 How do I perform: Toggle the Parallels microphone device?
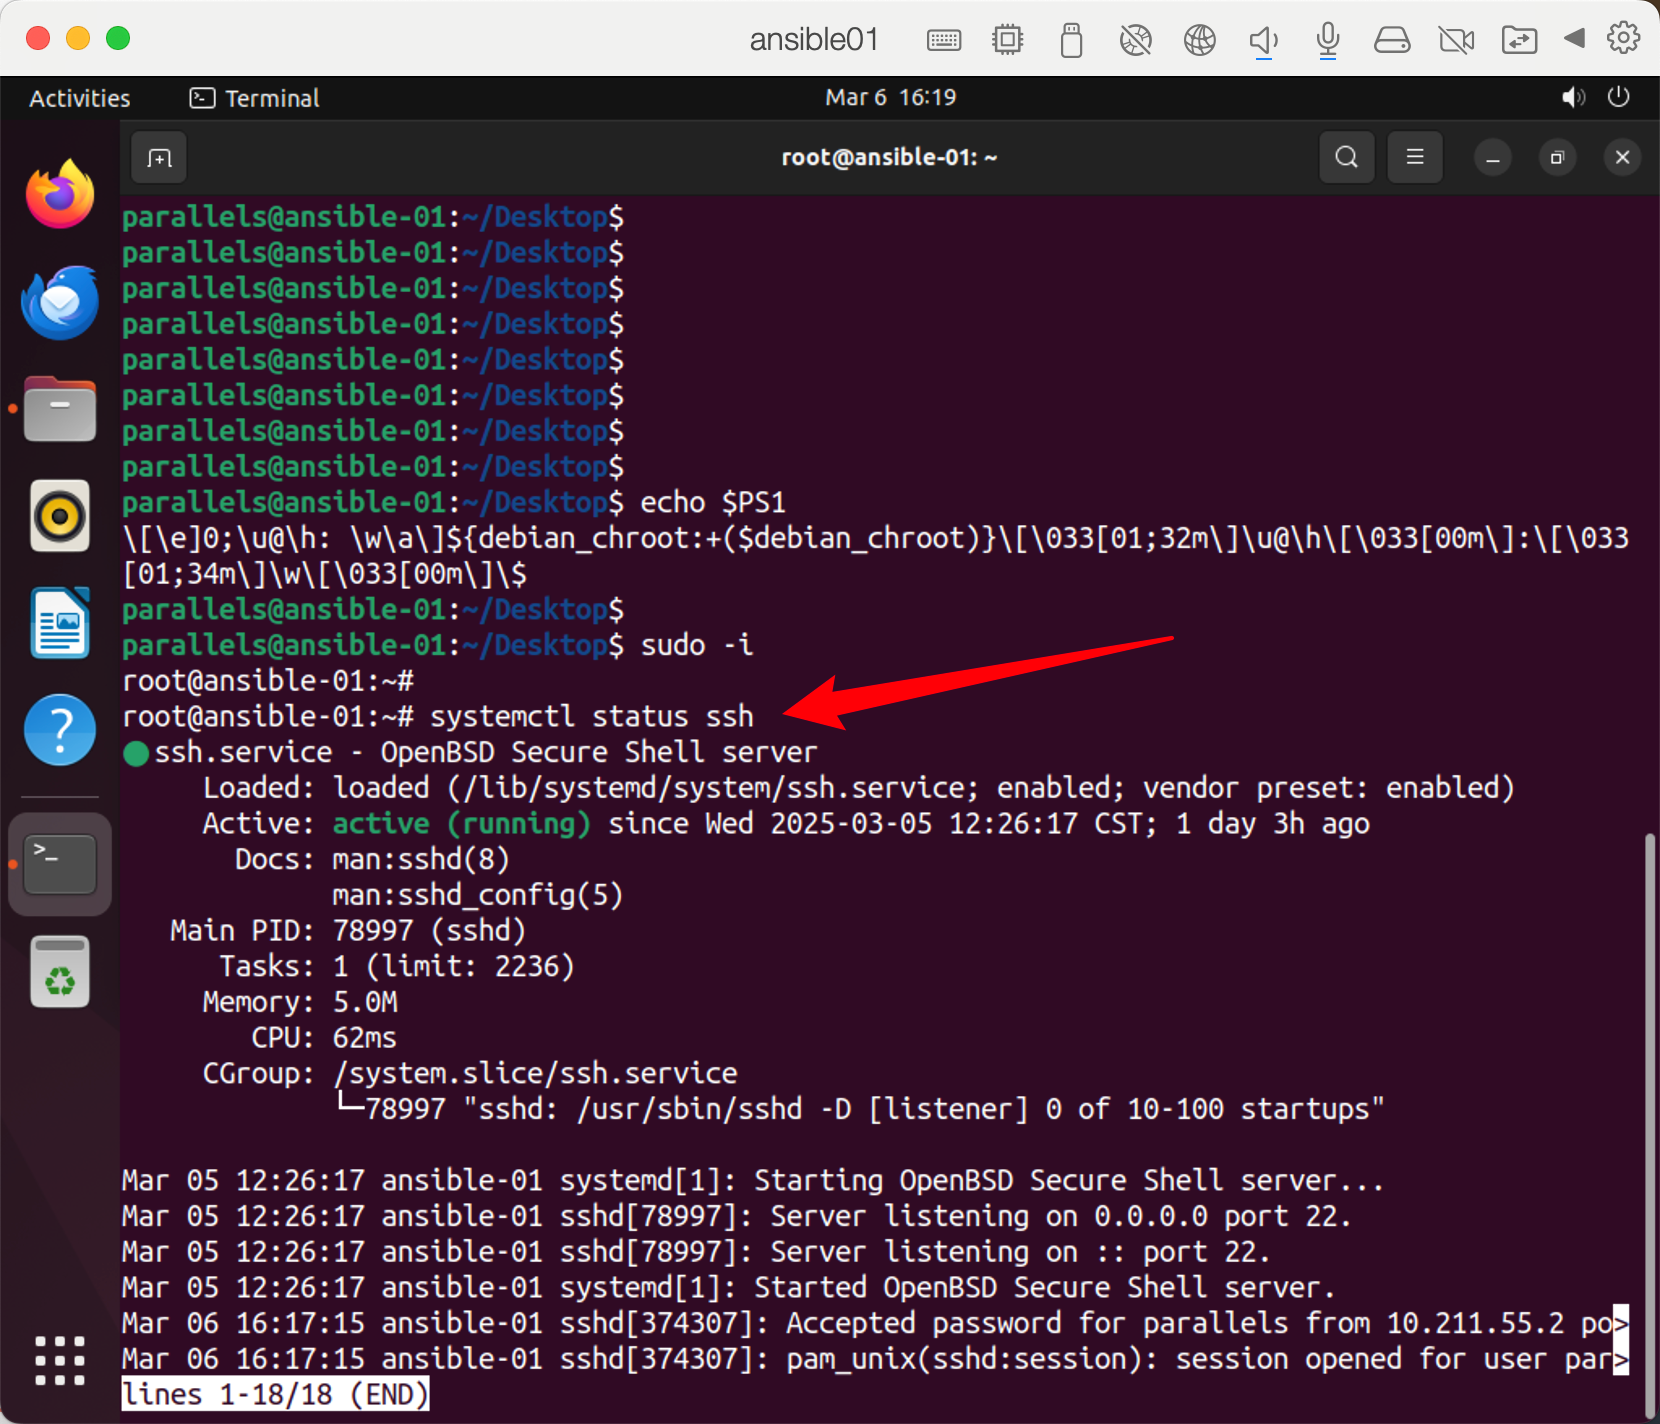pos(1327,40)
